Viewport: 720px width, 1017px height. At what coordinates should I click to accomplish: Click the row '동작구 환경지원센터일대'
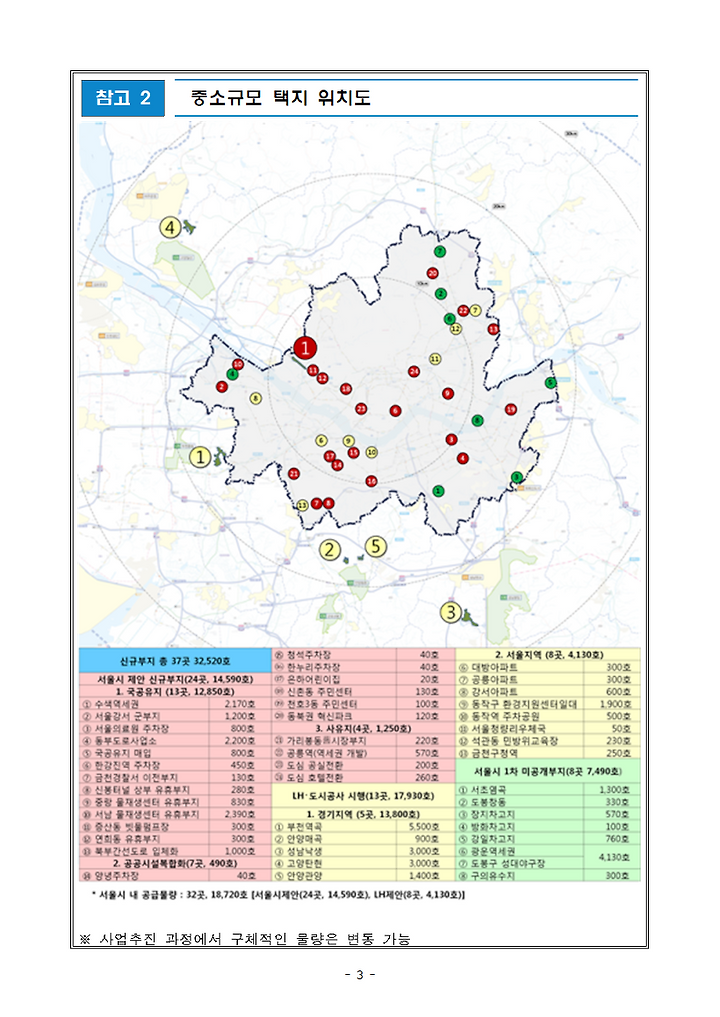[548, 704]
